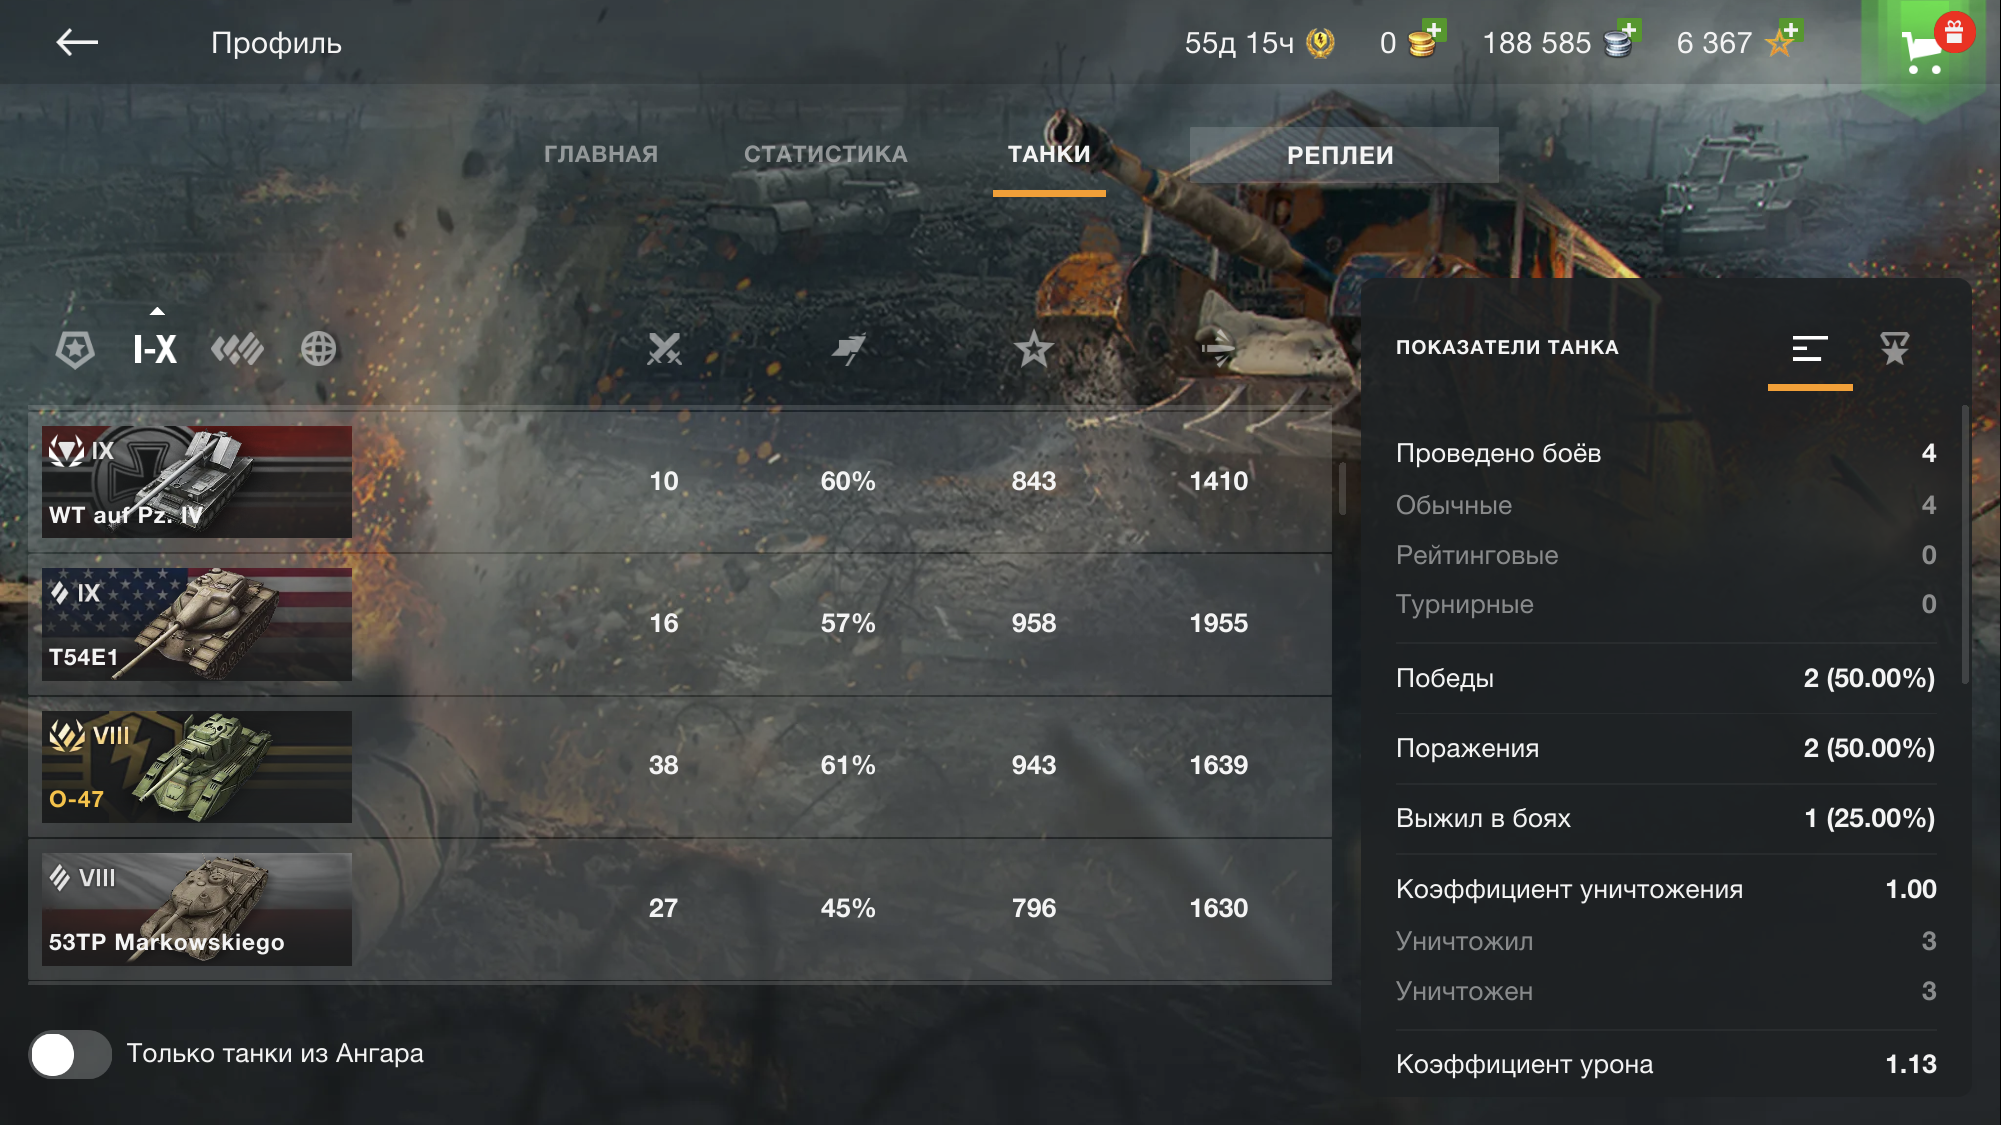Toggle Только танки из Ангара switch
The height and width of the screenshot is (1125, 2001).
point(70,1054)
